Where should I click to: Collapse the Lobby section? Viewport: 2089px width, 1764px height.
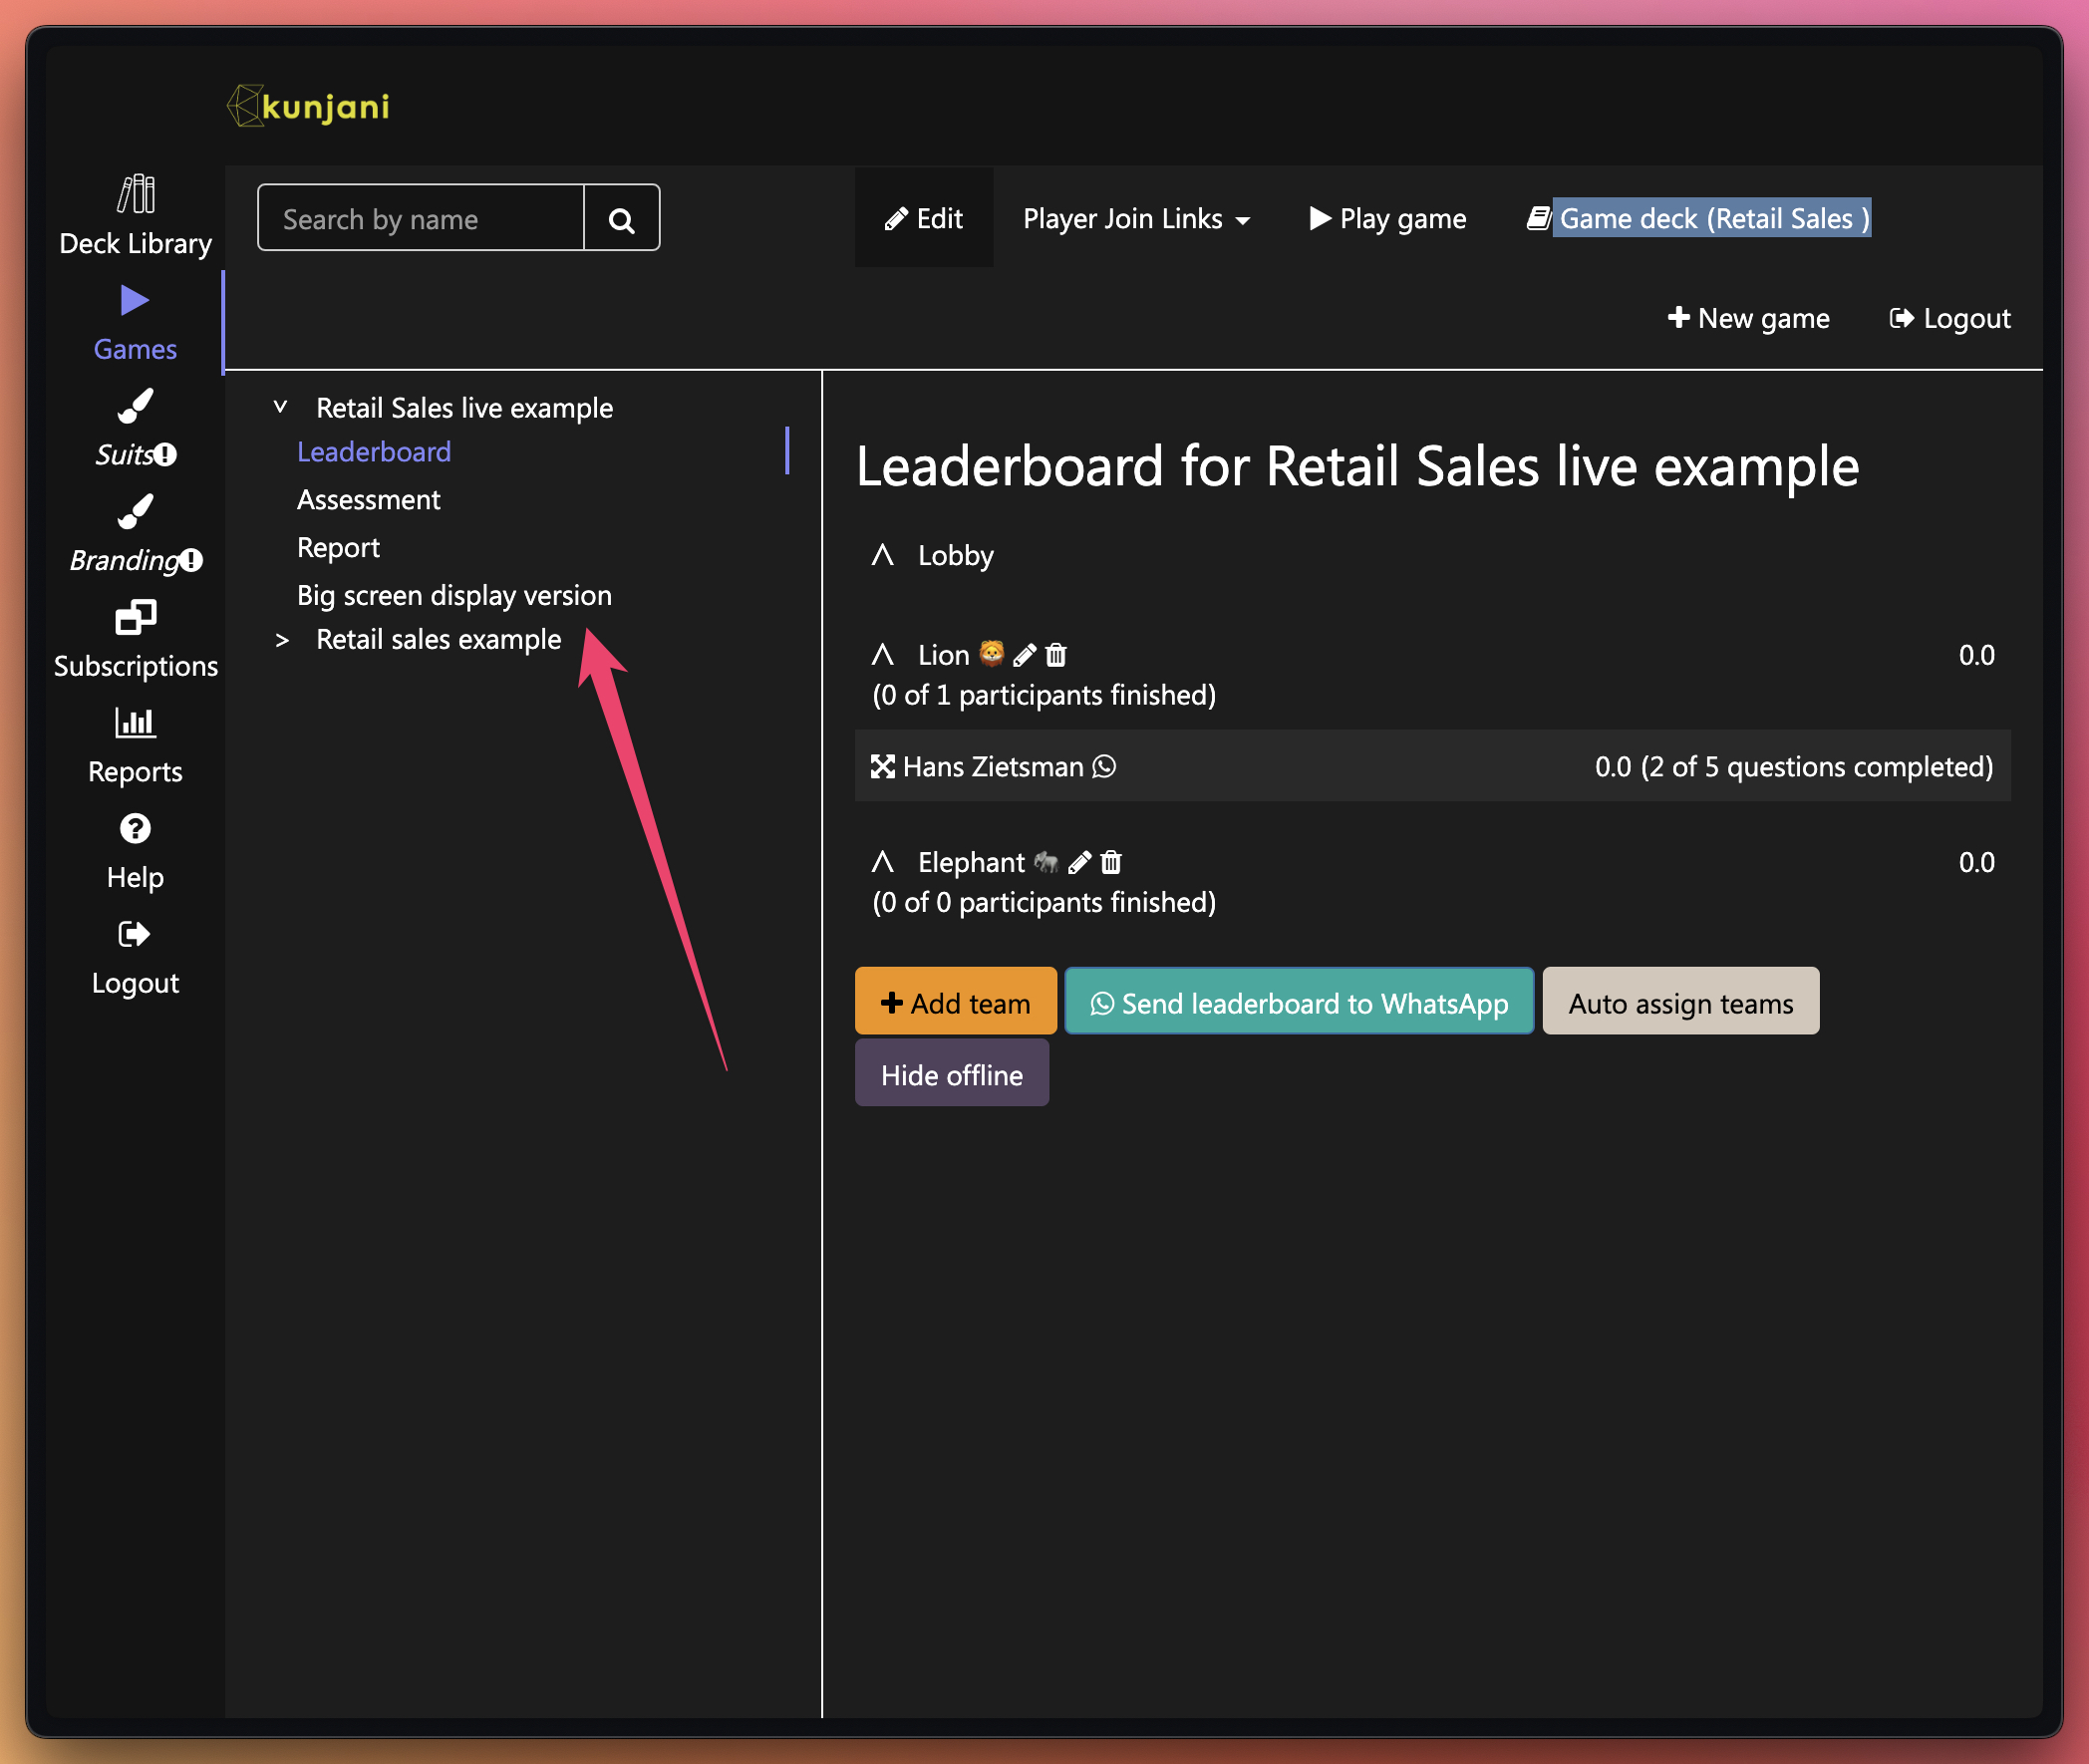882,555
